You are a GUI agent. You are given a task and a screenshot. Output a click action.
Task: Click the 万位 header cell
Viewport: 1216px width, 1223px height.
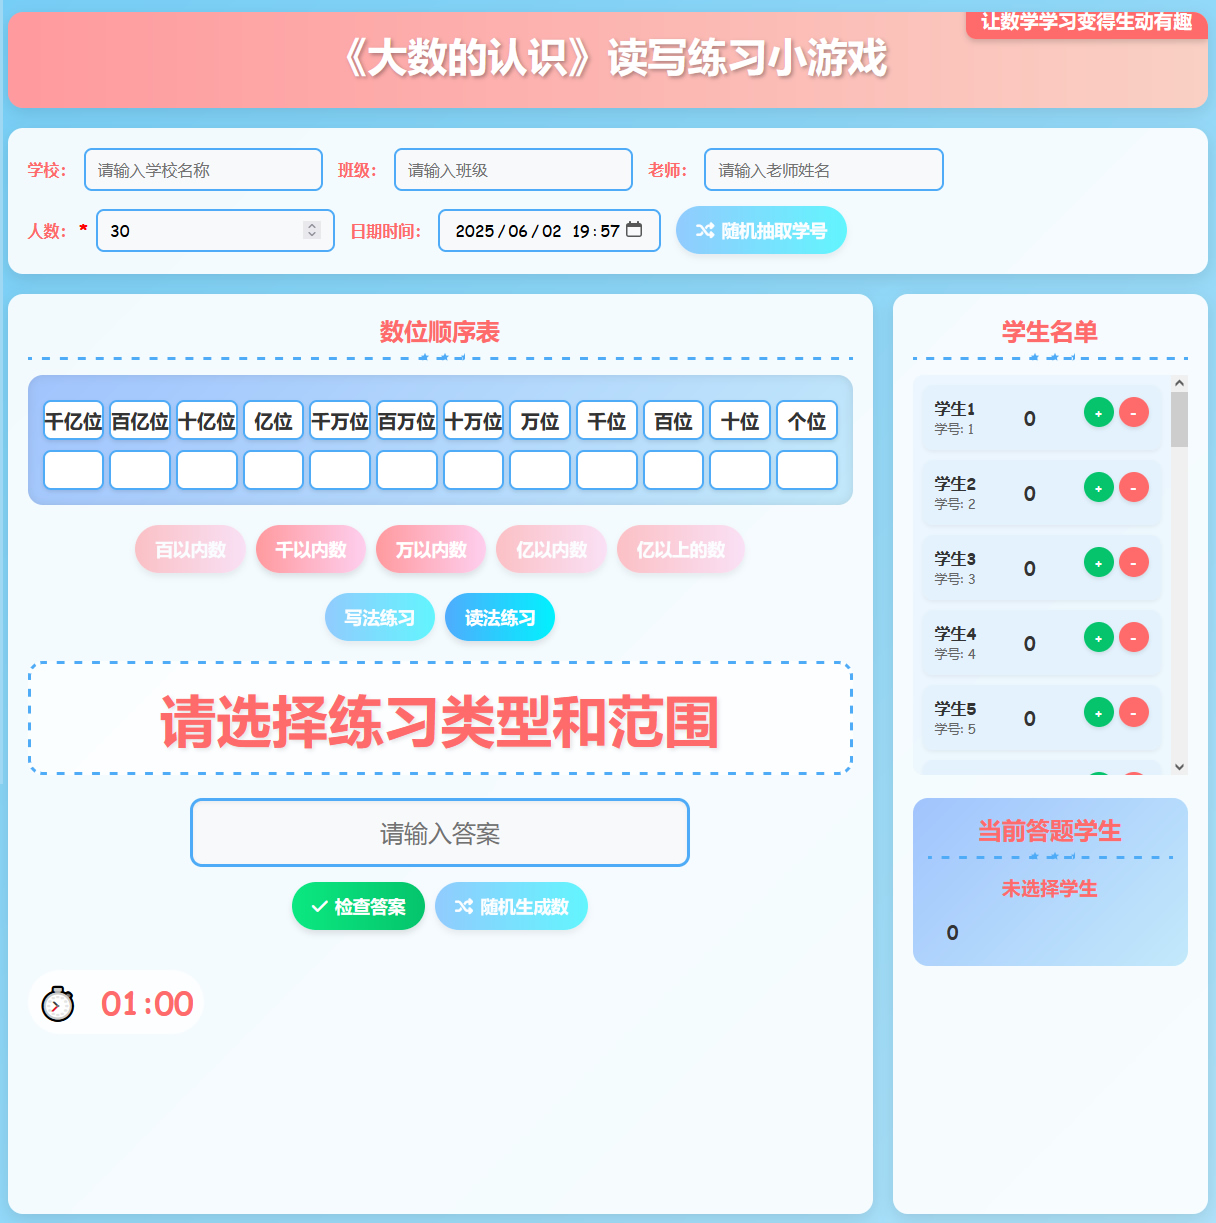(x=540, y=421)
